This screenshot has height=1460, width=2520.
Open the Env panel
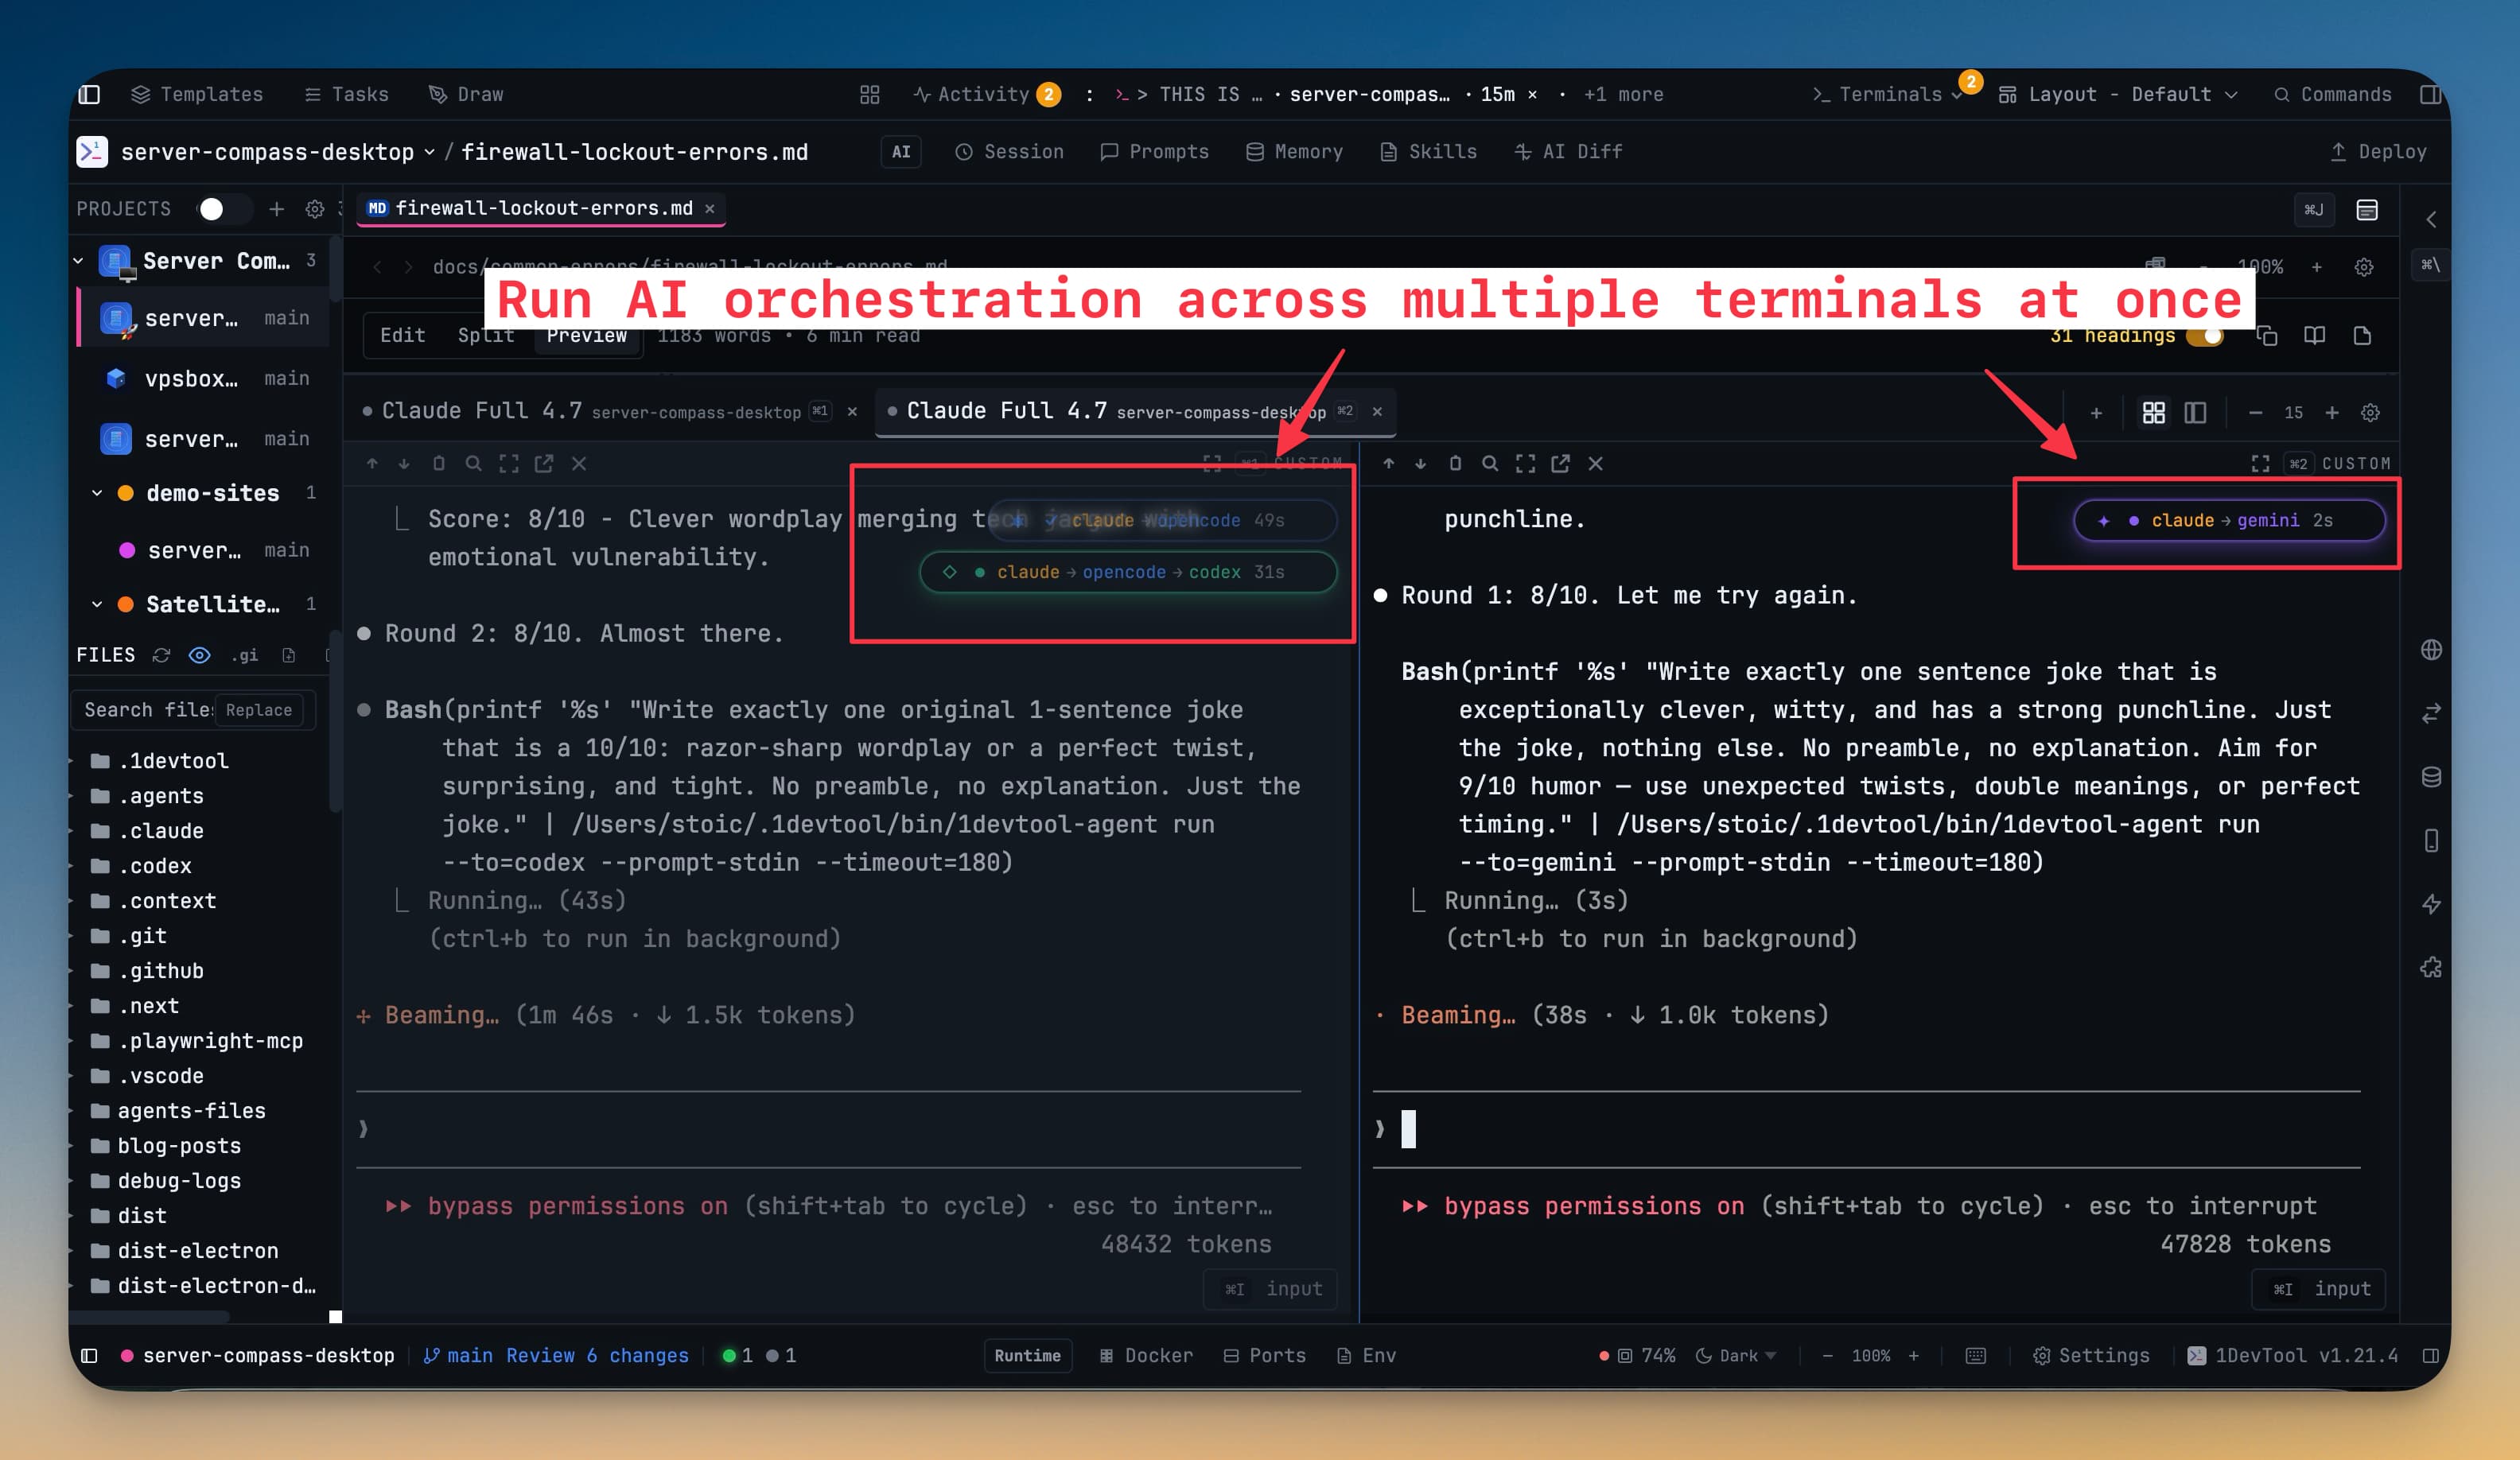[1366, 1356]
